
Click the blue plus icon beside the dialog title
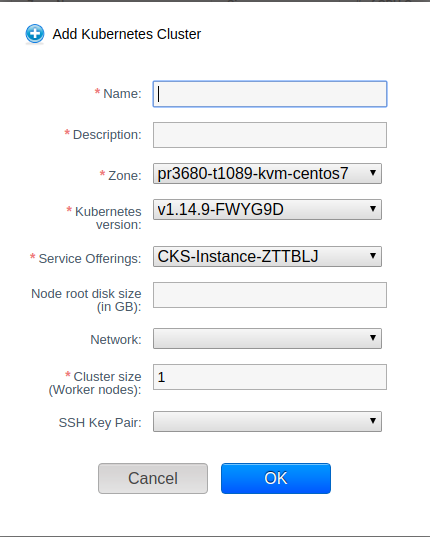35,34
